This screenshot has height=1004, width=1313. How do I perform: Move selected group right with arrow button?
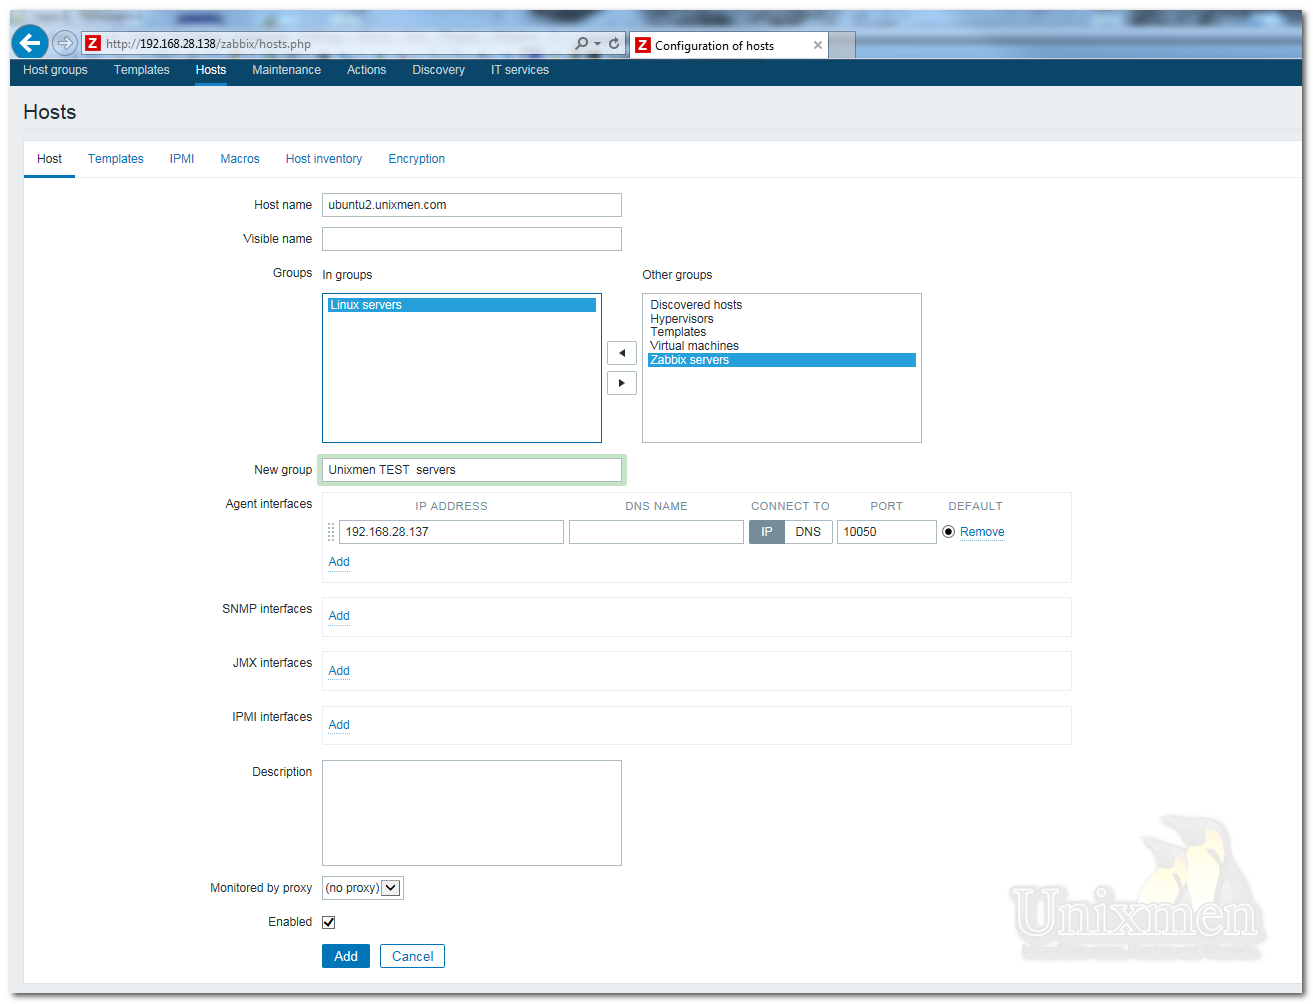point(622,383)
